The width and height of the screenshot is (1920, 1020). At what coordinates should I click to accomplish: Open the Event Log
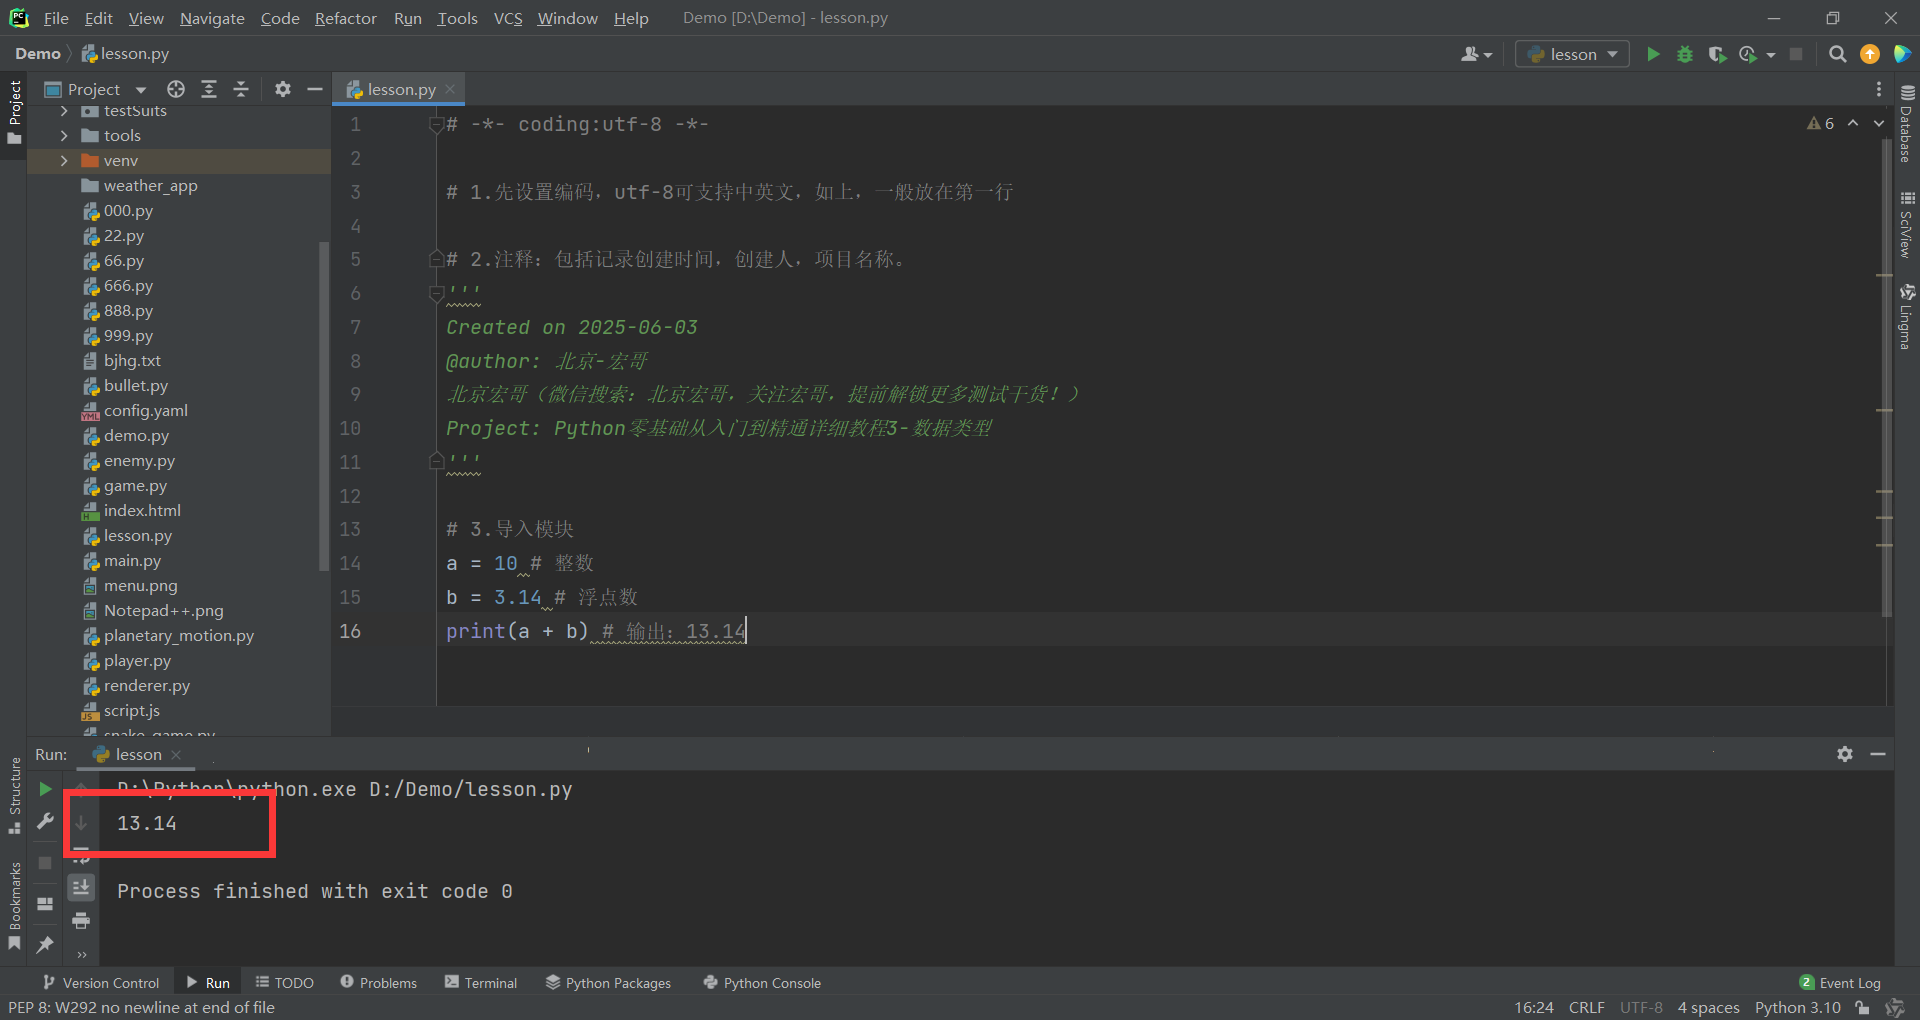(x=1840, y=983)
